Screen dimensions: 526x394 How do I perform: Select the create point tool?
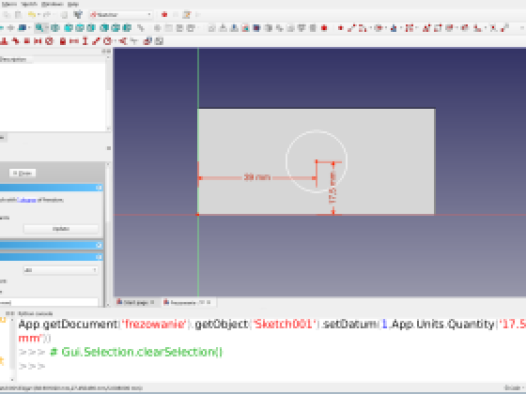click(340, 28)
